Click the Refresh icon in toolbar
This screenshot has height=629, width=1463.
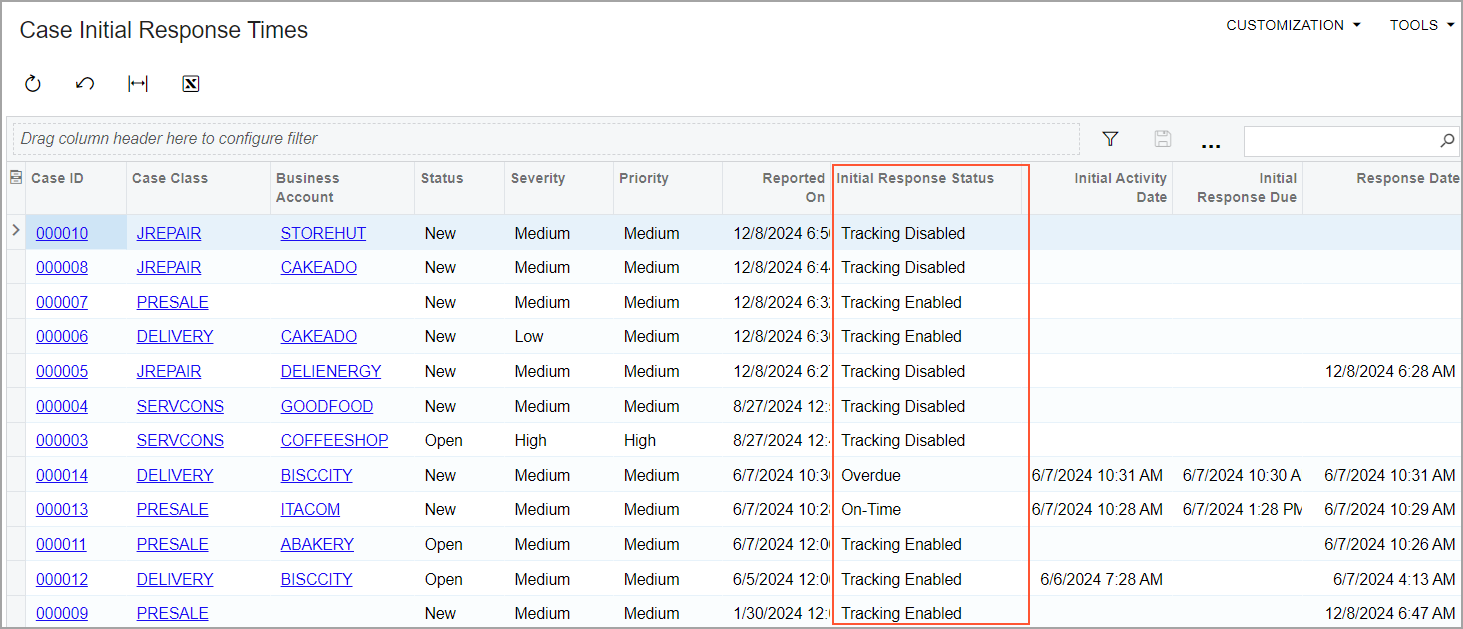pos(33,84)
